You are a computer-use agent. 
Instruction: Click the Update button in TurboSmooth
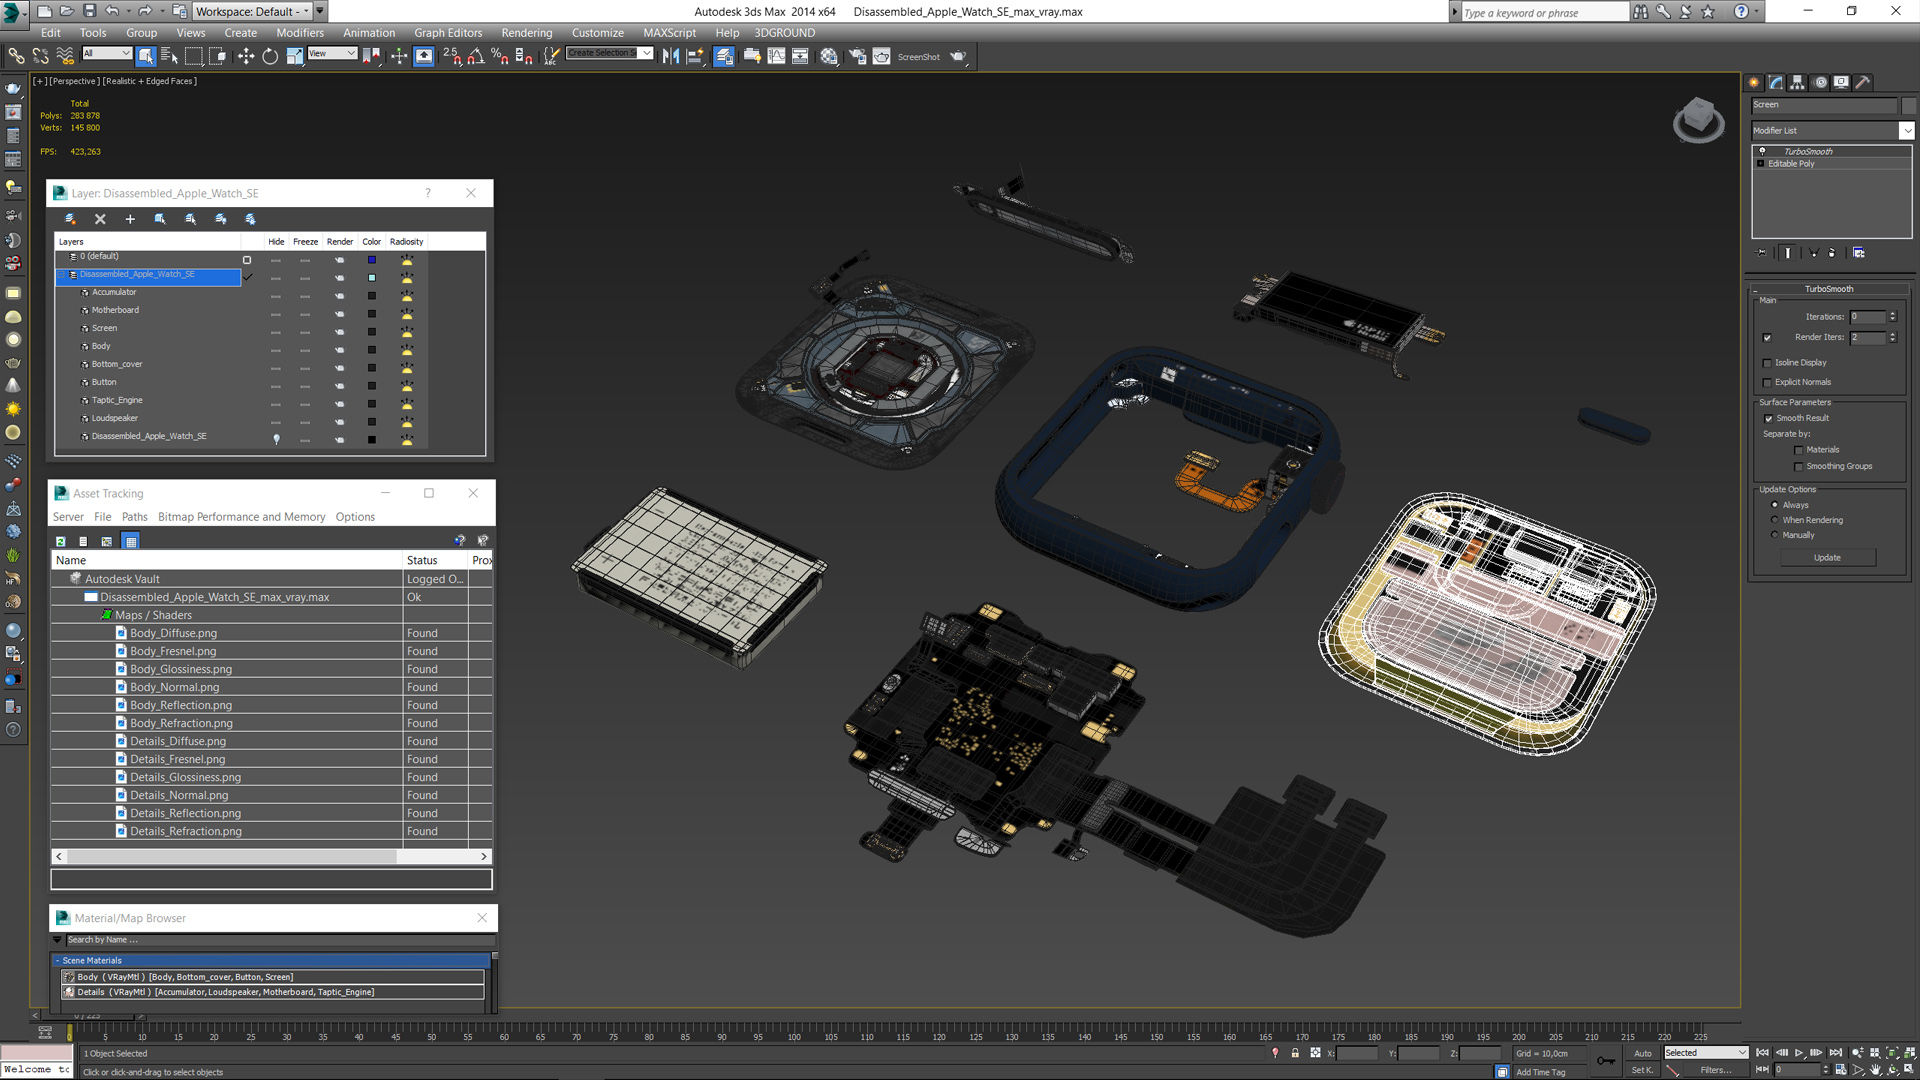coord(1827,558)
